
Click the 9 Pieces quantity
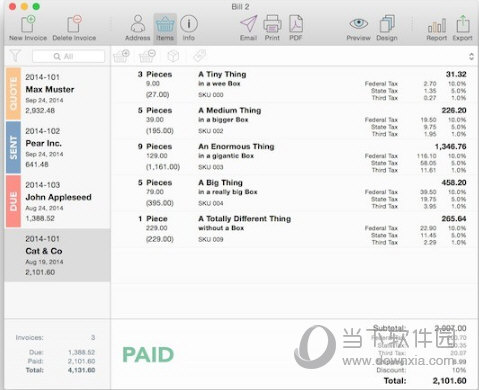(x=155, y=146)
